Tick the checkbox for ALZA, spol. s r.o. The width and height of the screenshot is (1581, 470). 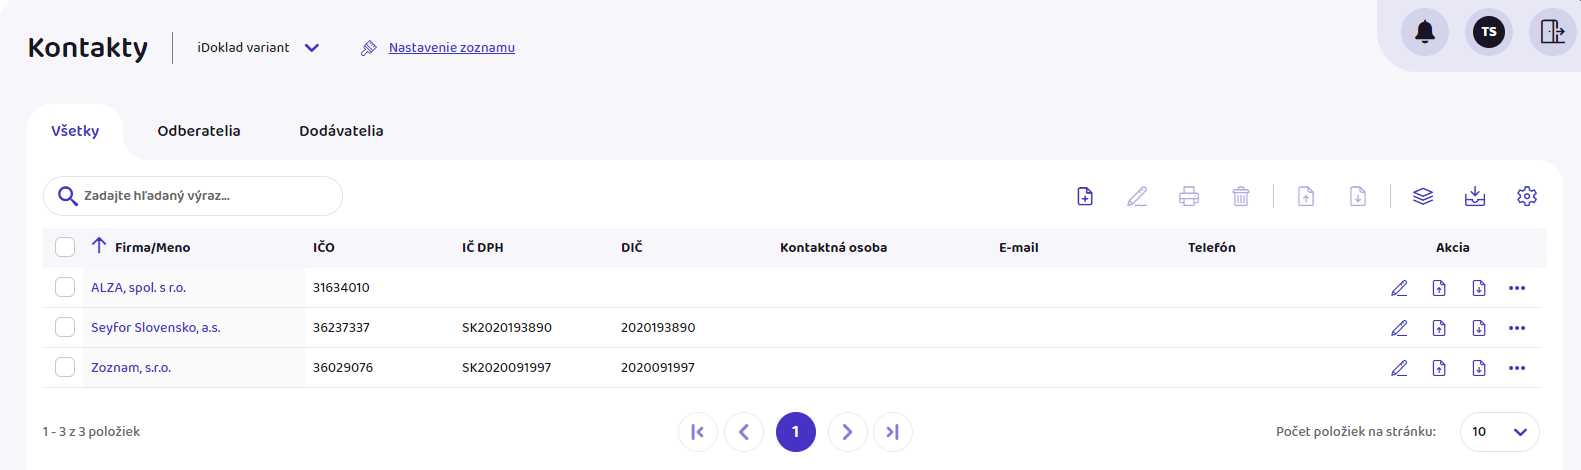click(x=65, y=288)
